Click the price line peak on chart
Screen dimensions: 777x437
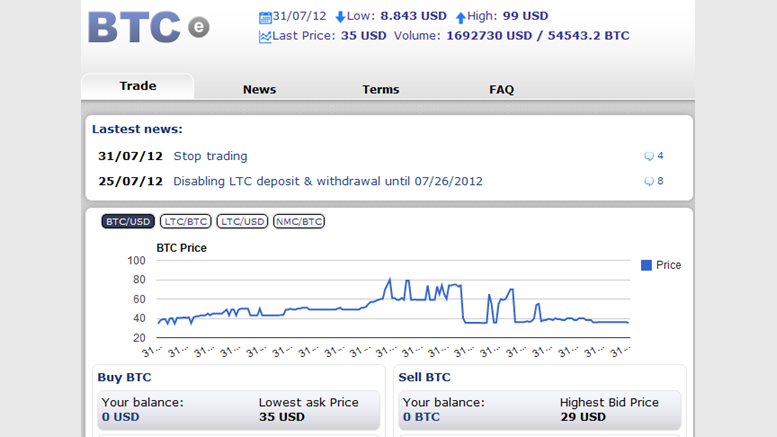click(389, 279)
